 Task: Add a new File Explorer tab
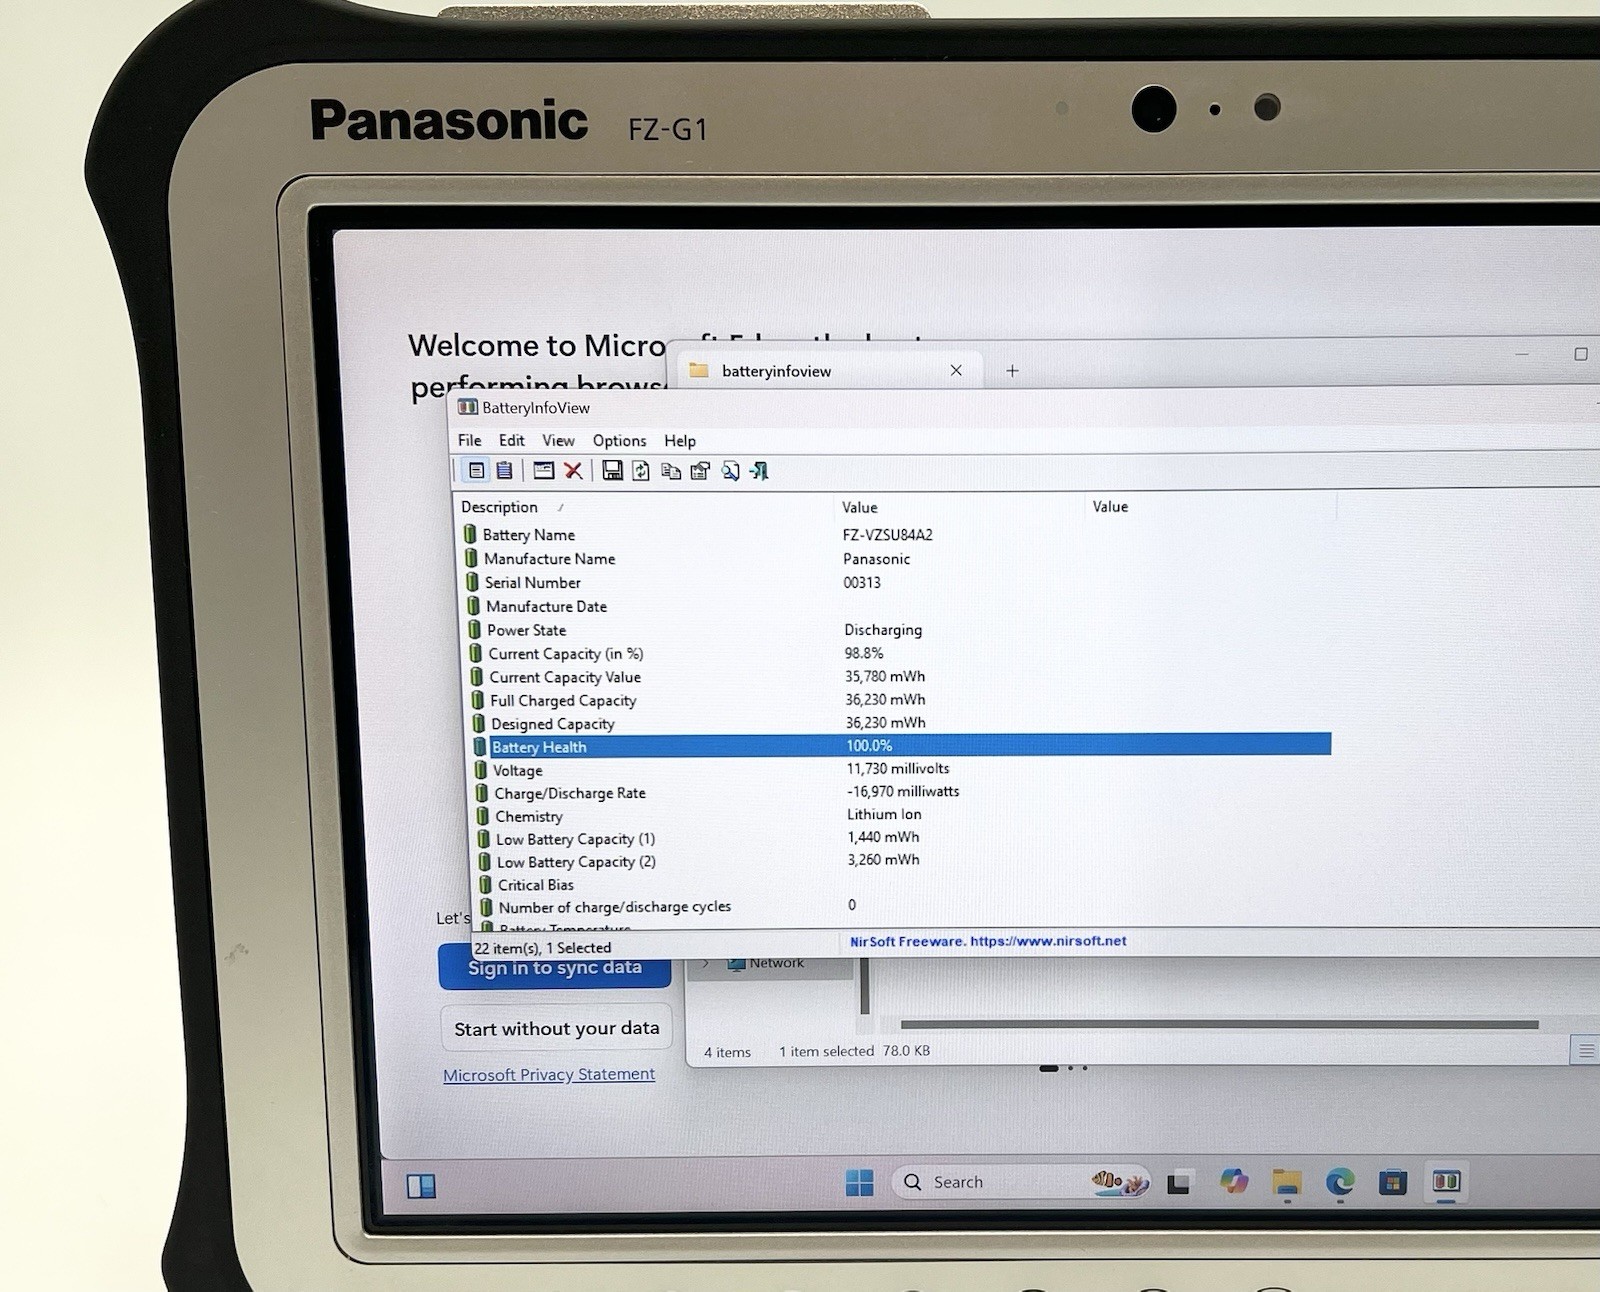click(1012, 371)
